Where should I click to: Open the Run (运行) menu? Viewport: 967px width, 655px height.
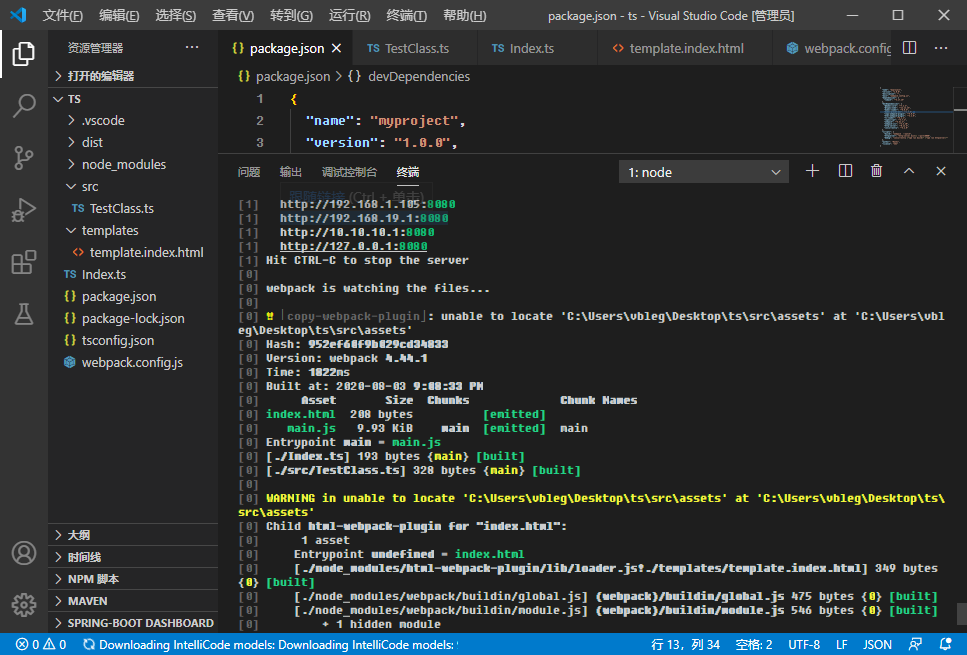tap(350, 15)
